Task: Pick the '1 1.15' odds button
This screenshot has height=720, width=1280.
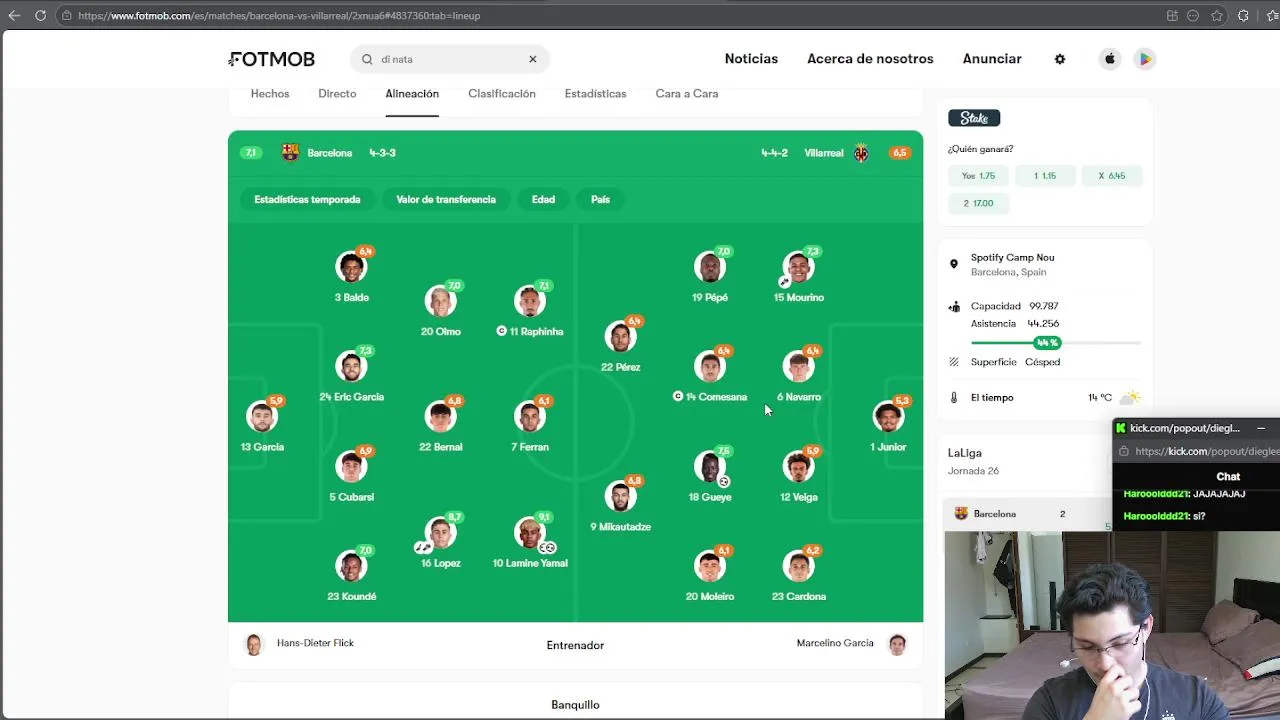Action: point(1045,176)
